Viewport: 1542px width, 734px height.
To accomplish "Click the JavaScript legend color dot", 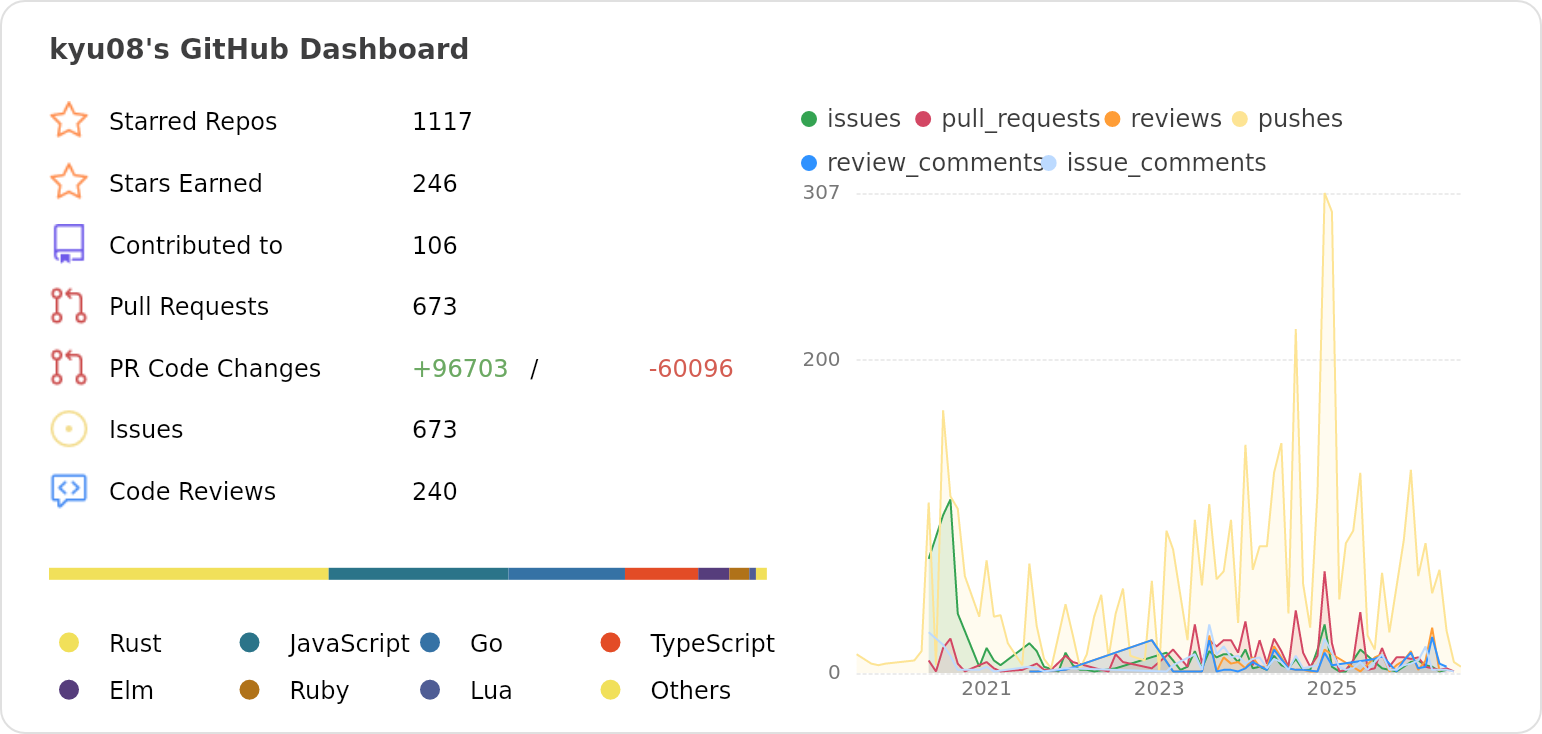I will click(250, 642).
